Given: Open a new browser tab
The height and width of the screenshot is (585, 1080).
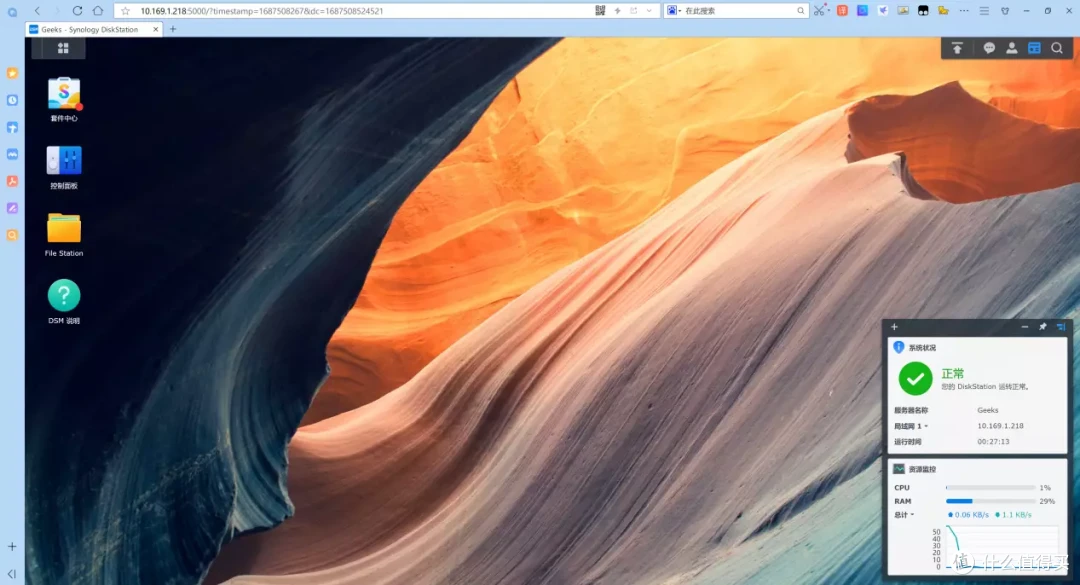Looking at the screenshot, I should coord(173,30).
